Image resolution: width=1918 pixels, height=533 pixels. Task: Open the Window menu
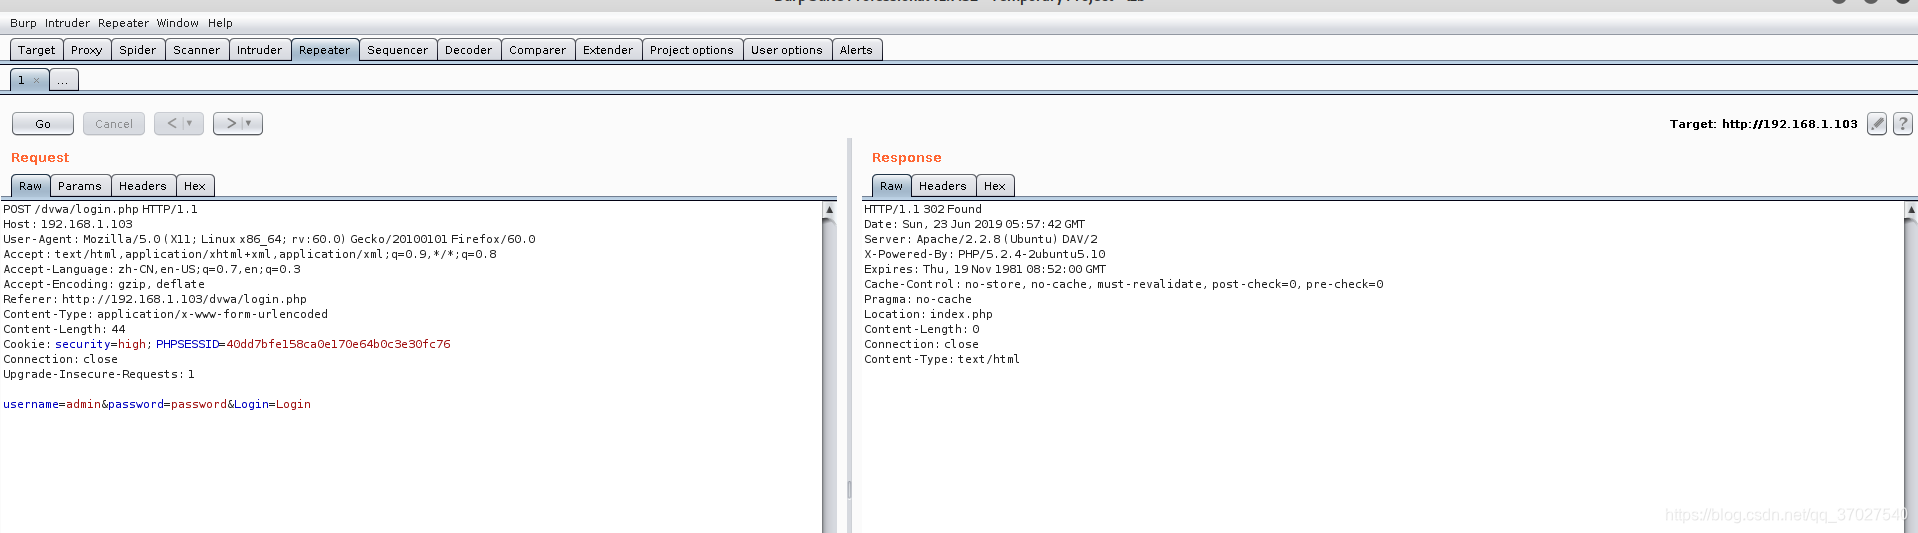pyautogui.click(x=177, y=23)
